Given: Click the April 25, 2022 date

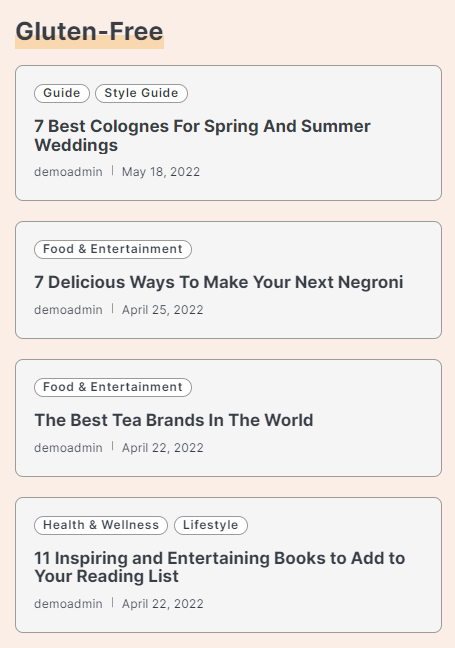Looking at the screenshot, I should point(162,310).
